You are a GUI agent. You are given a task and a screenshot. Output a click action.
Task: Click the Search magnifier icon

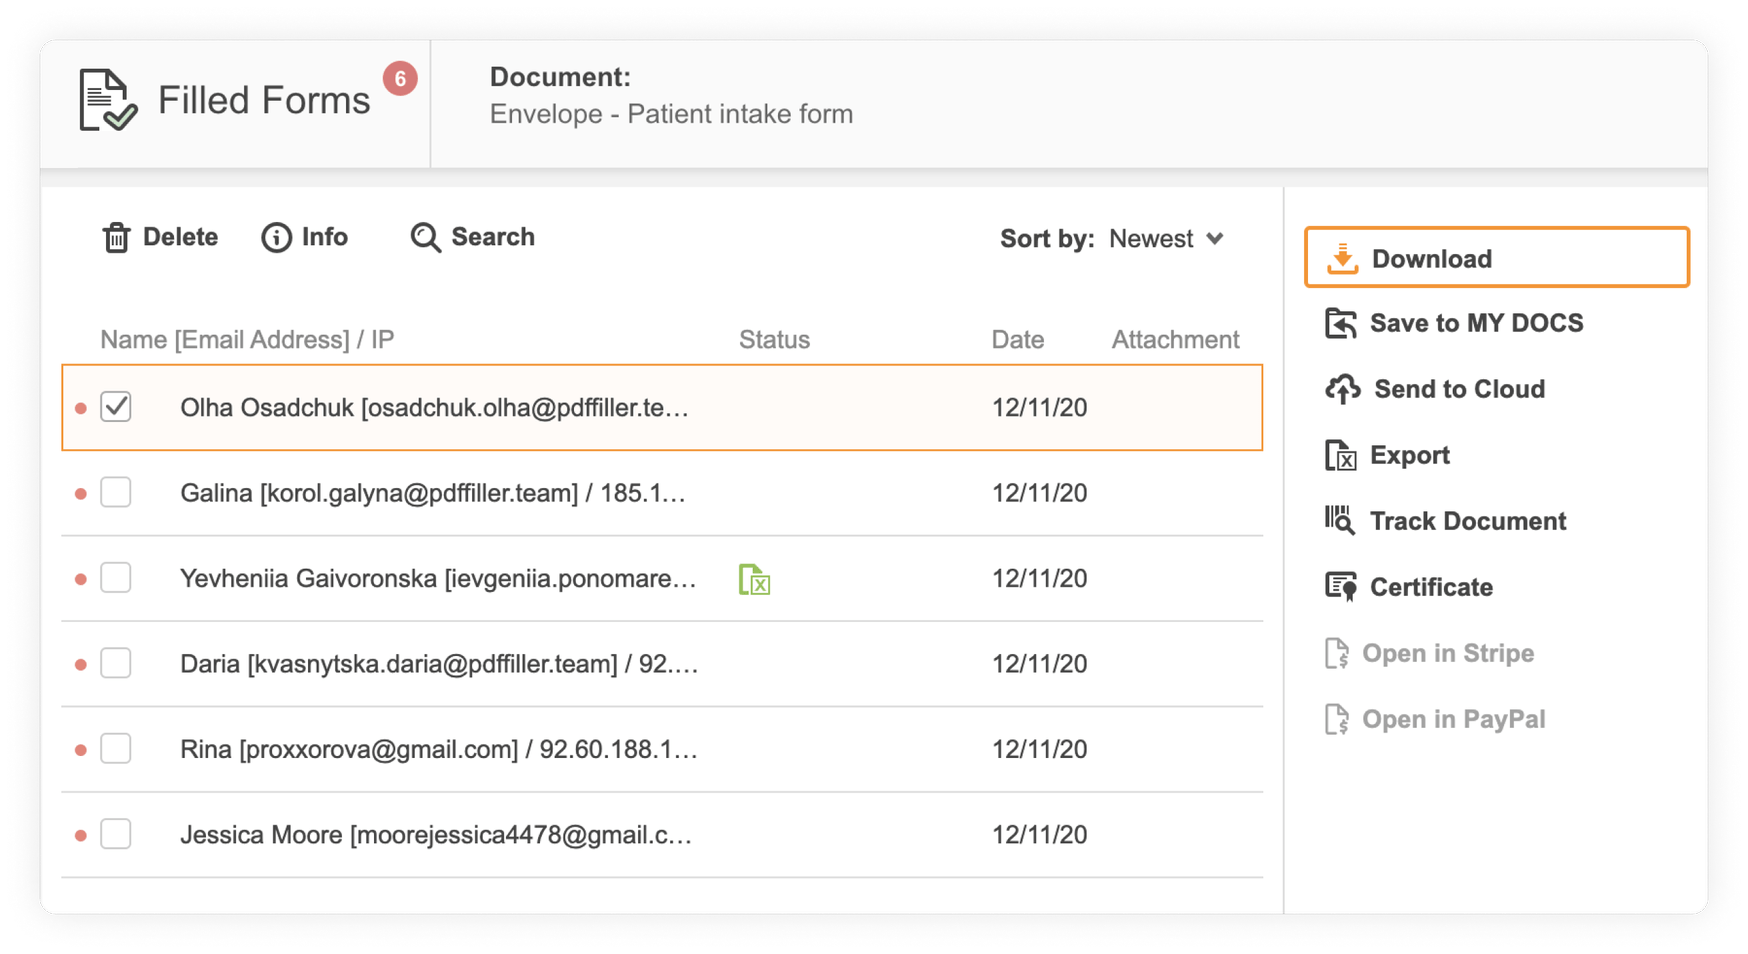click(x=425, y=238)
